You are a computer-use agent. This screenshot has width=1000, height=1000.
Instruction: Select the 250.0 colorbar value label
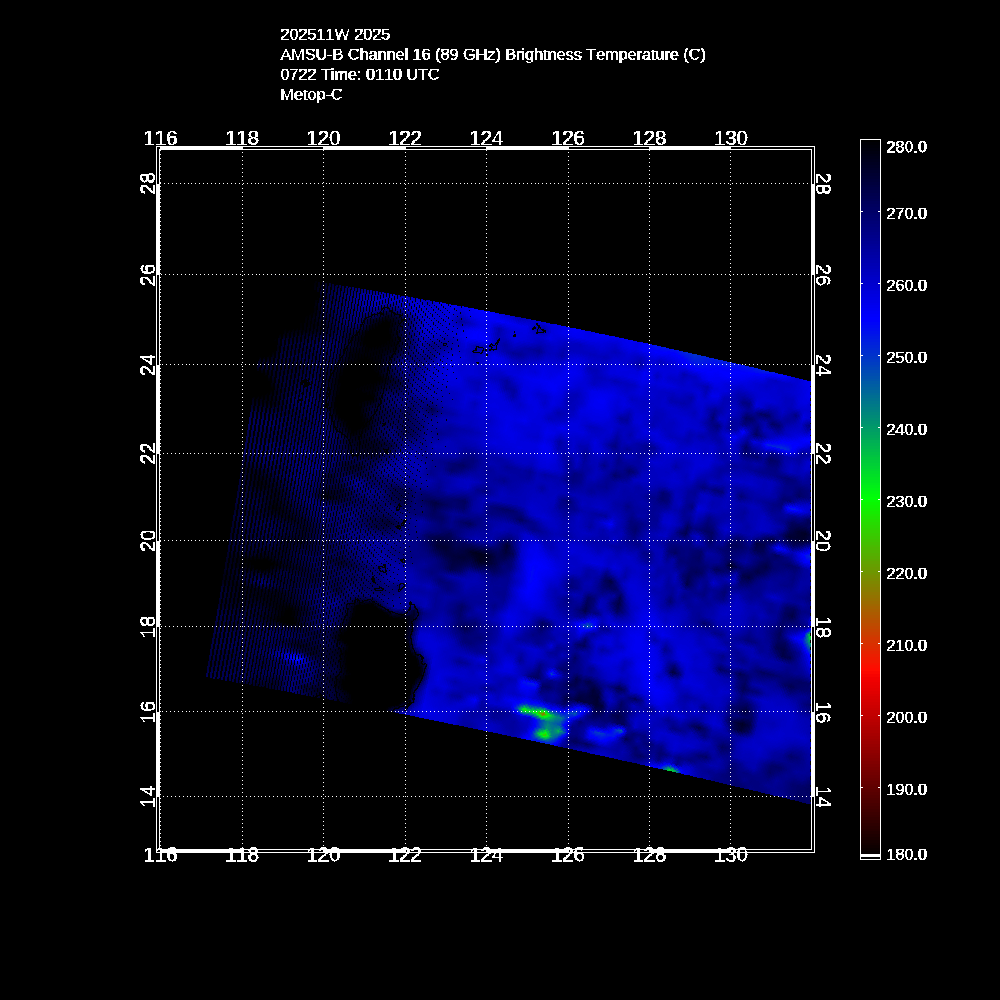[907, 357]
